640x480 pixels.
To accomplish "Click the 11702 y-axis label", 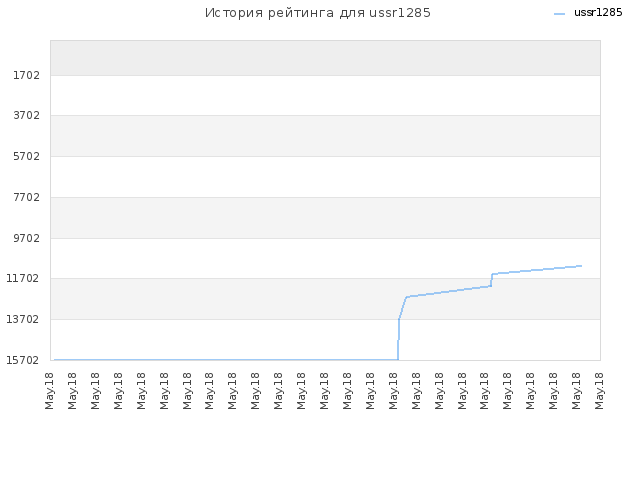I will point(23,278).
